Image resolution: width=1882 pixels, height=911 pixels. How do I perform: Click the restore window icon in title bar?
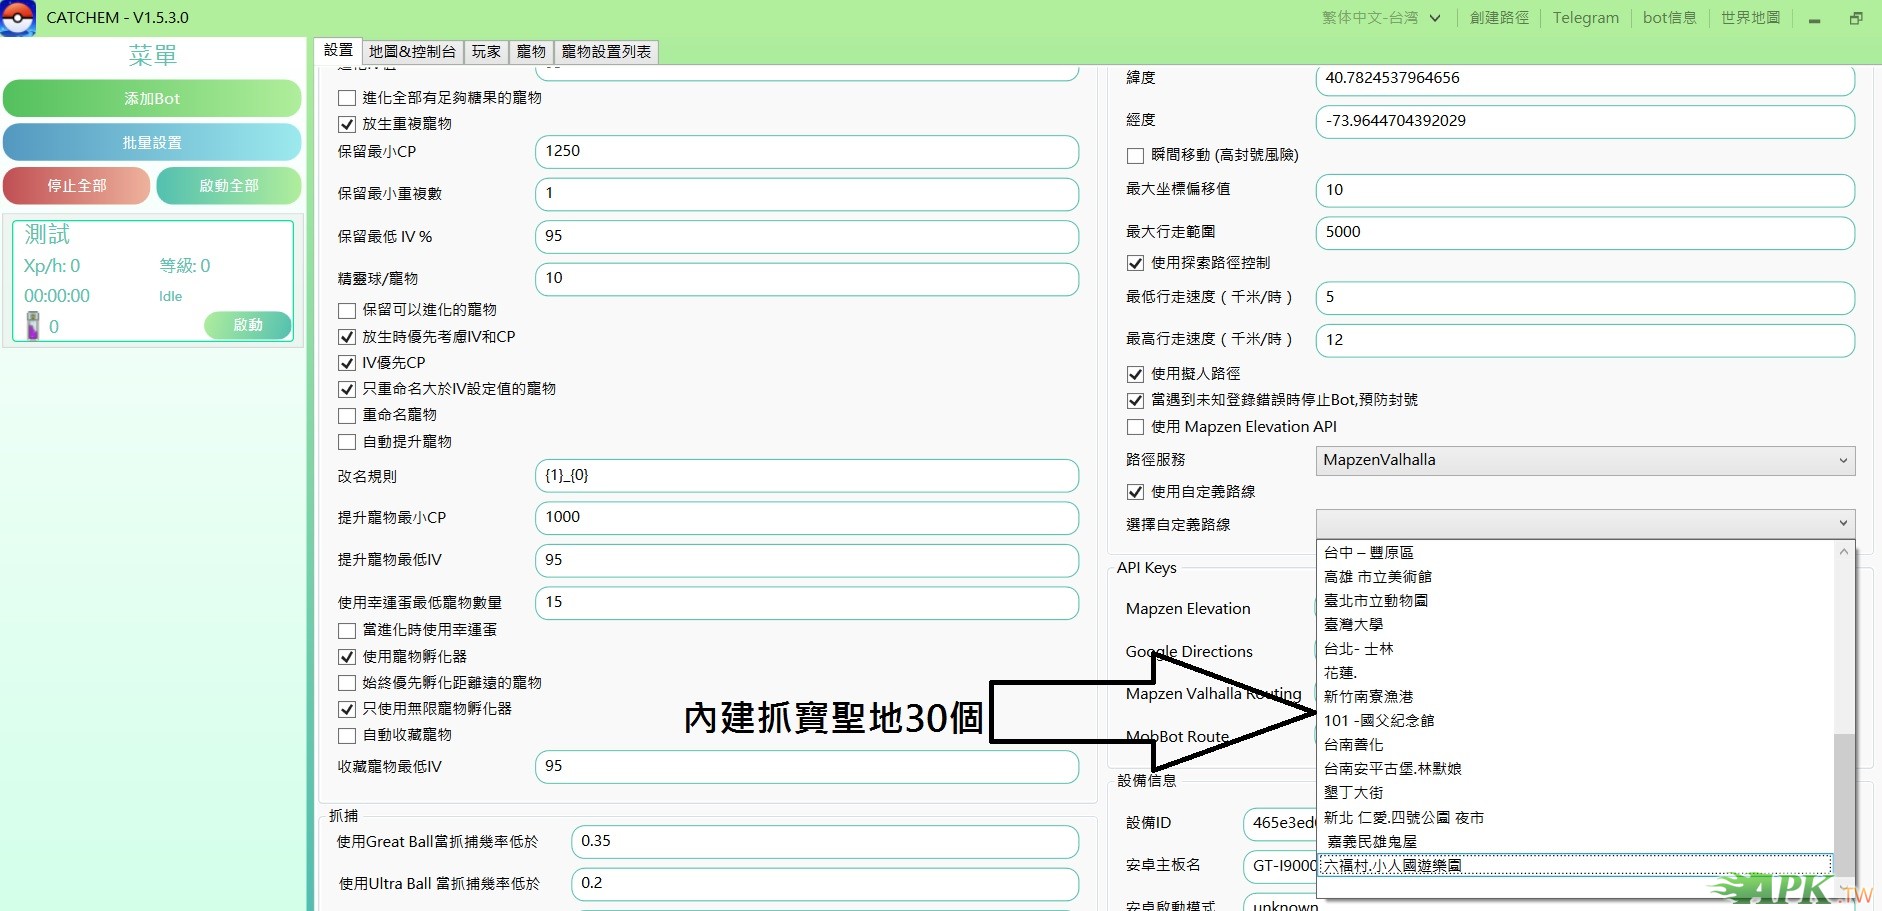pos(1856,18)
